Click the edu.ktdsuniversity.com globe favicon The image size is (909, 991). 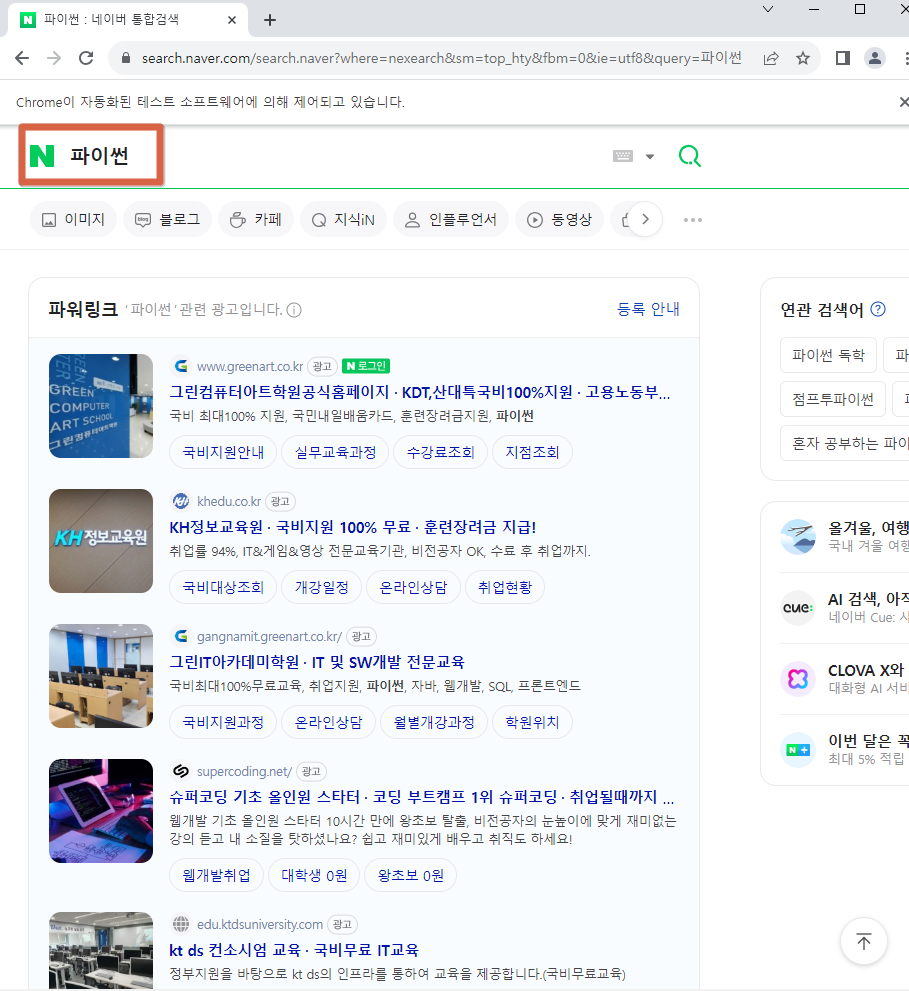click(181, 924)
